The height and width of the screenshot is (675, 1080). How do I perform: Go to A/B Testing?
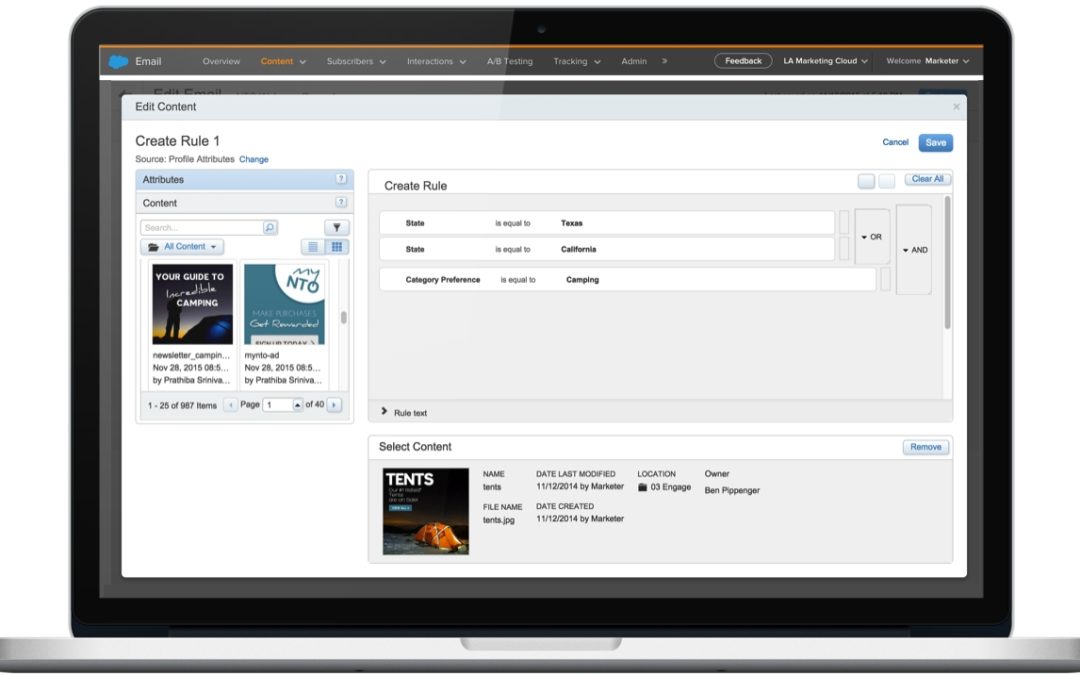tap(510, 61)
